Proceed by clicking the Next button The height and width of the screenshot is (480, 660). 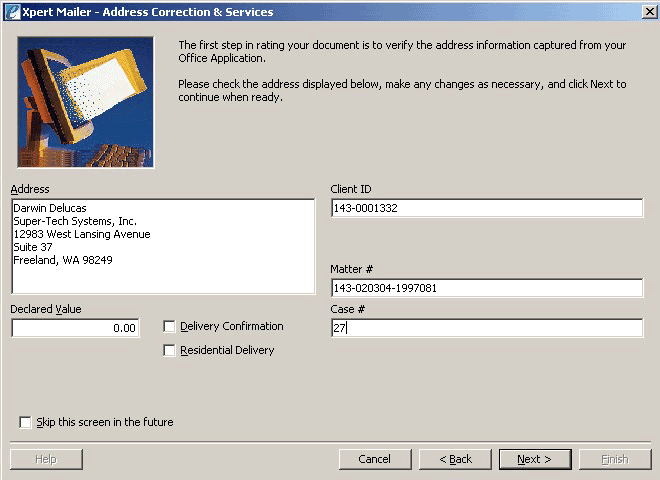coord(534,459)
